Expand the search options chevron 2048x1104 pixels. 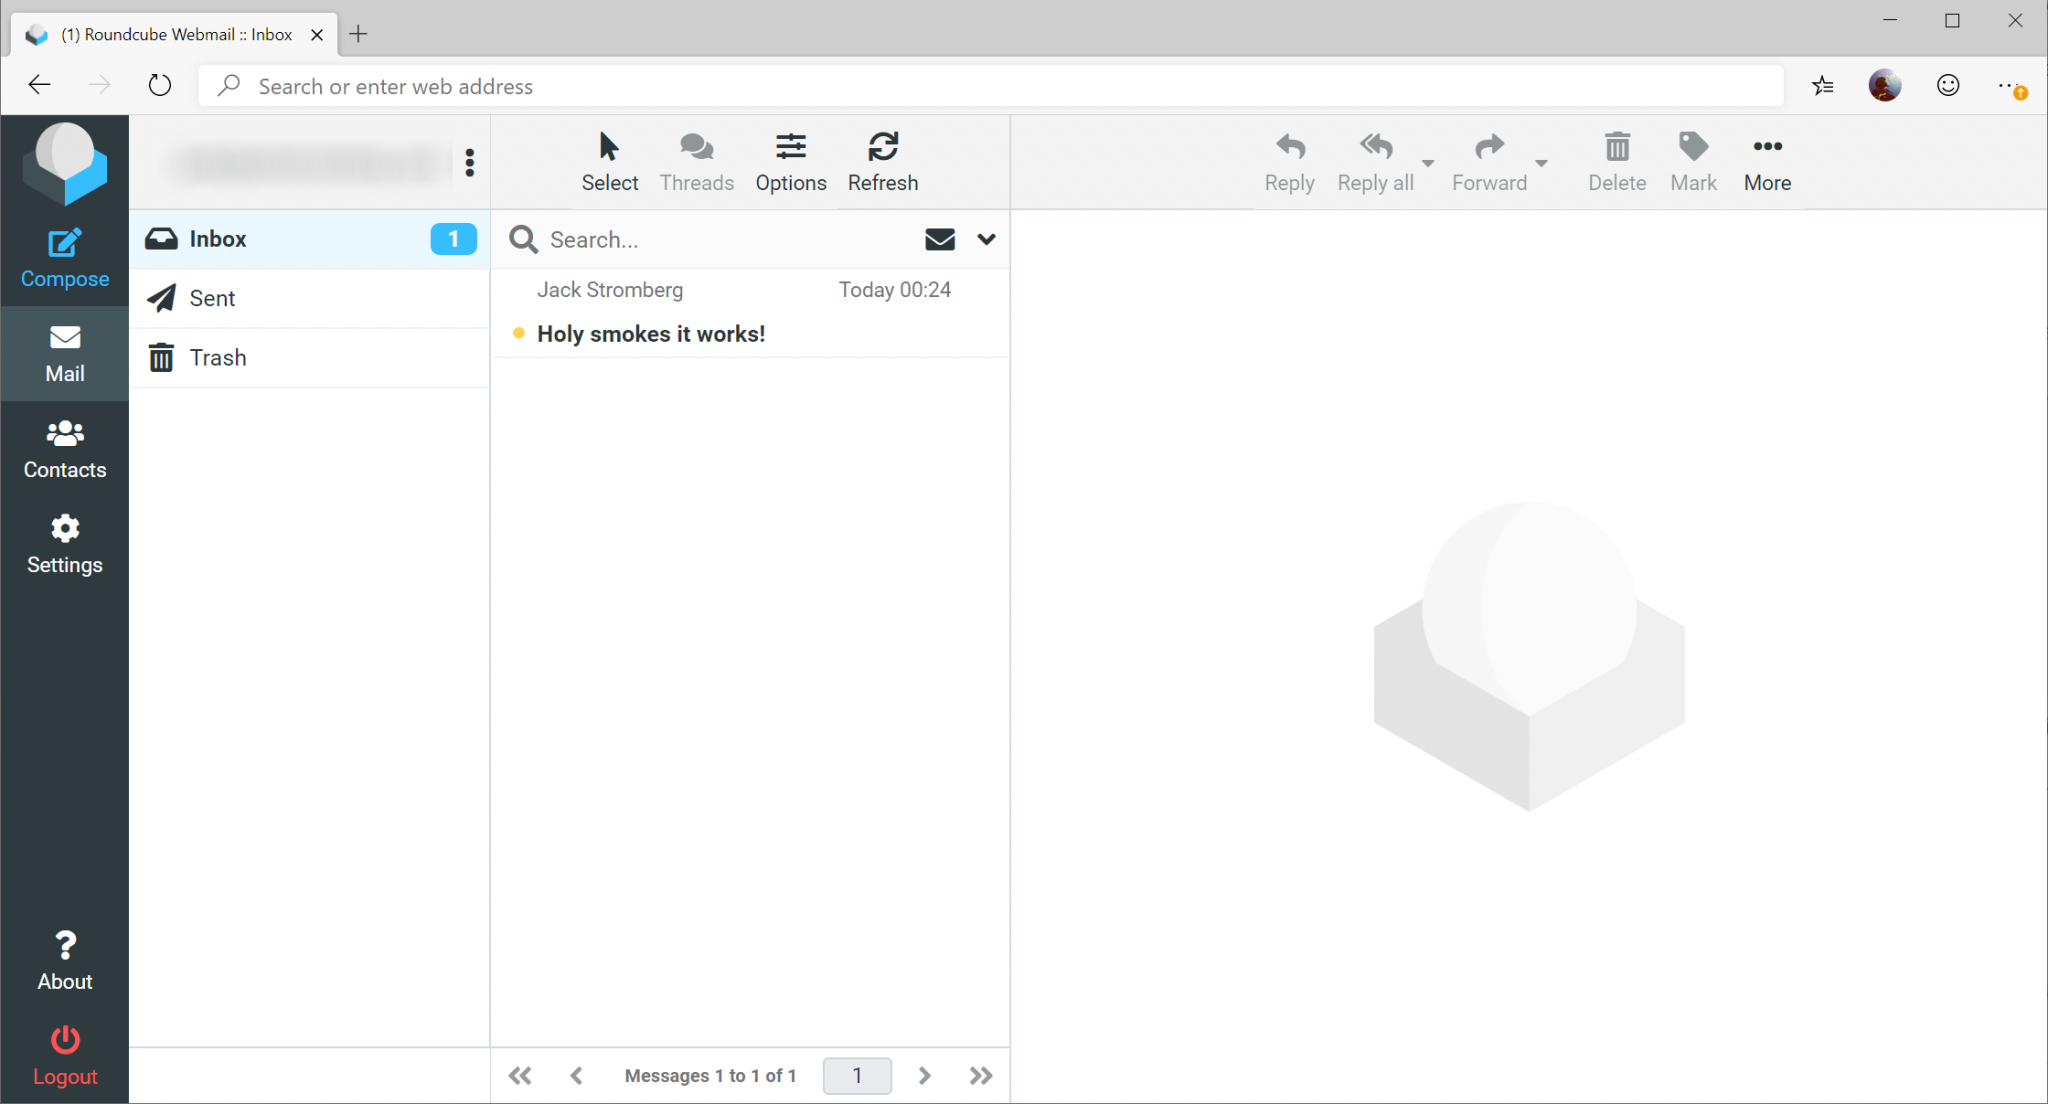985,239
